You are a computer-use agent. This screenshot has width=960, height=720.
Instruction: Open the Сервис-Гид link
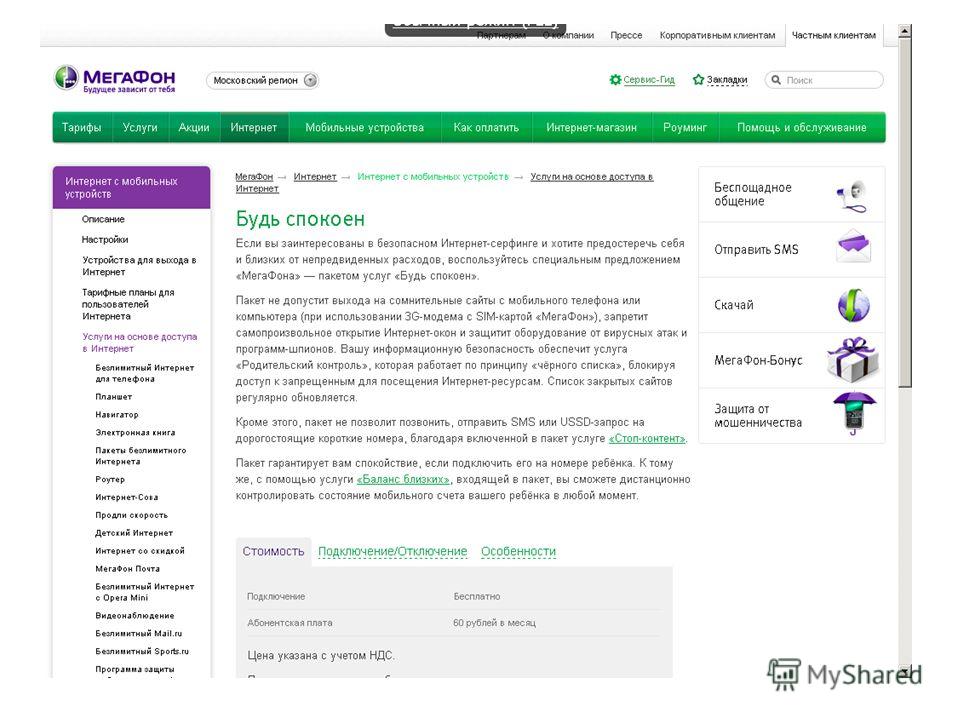click(x=649, y=80)
